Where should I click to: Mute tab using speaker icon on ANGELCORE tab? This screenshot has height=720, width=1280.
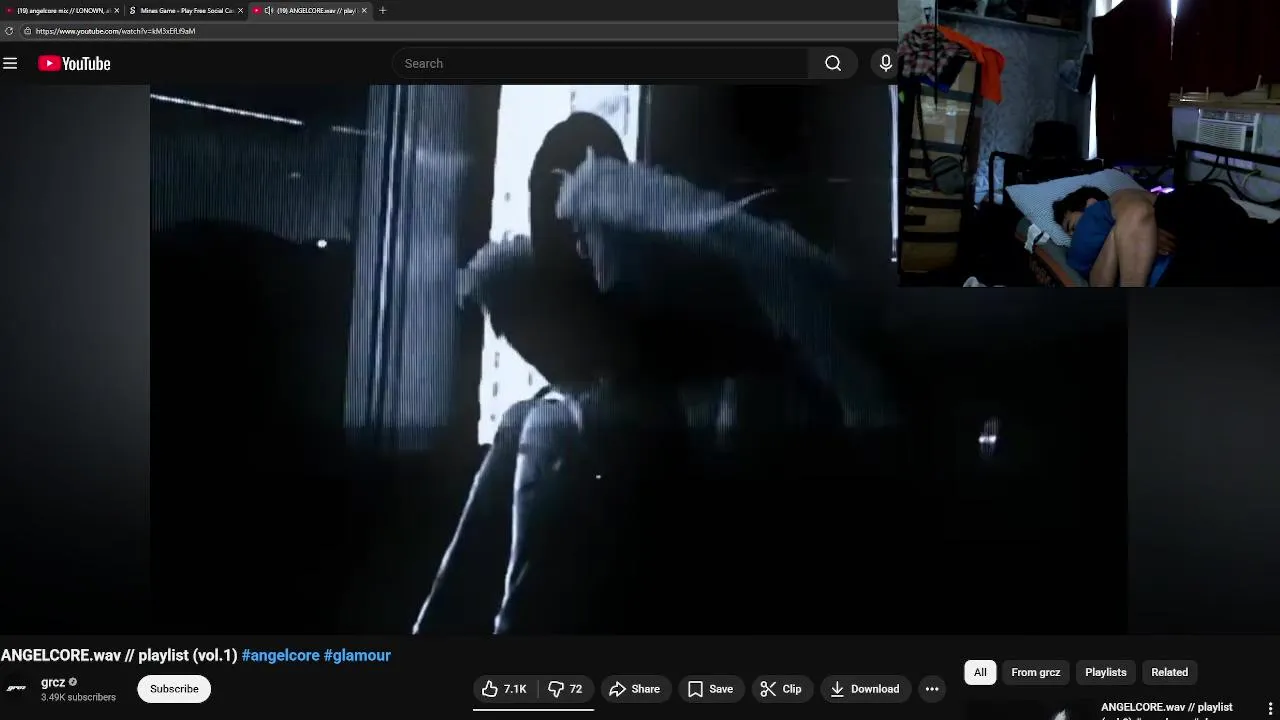point(268,10)
